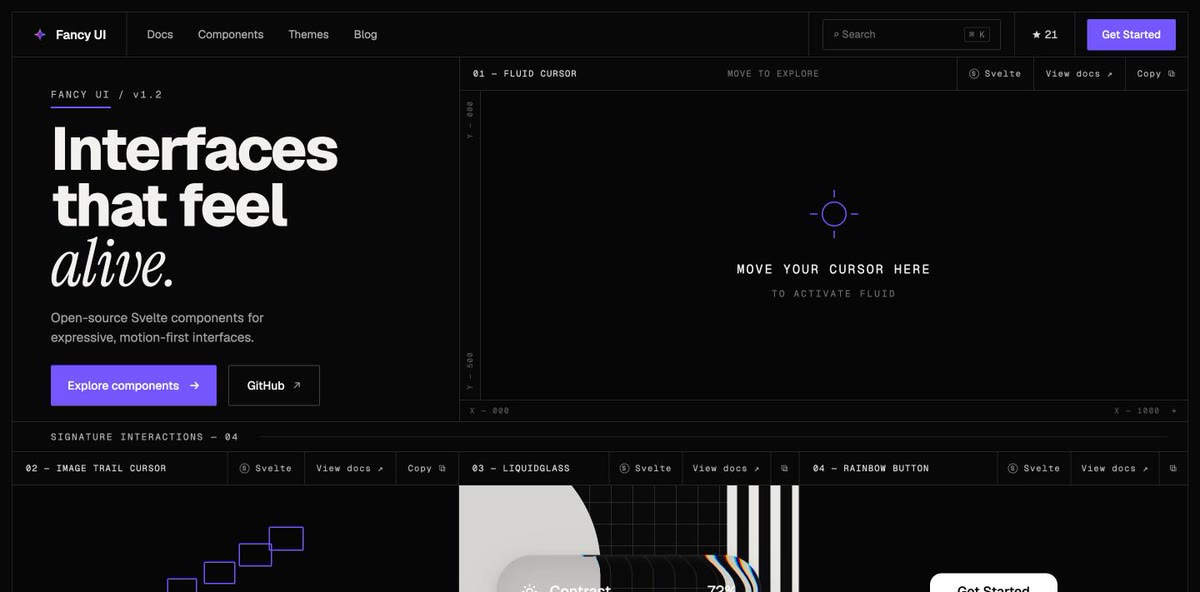Select Svelte in Image Trail Cursor header
1200x592 pixels.
coord(266,468)
